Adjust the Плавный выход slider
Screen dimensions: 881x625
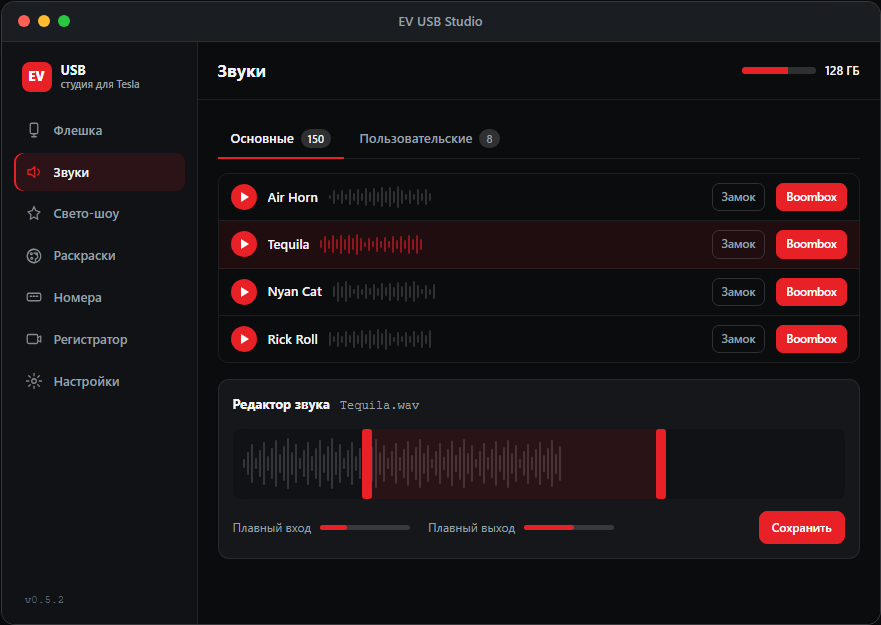click(569, 528)
